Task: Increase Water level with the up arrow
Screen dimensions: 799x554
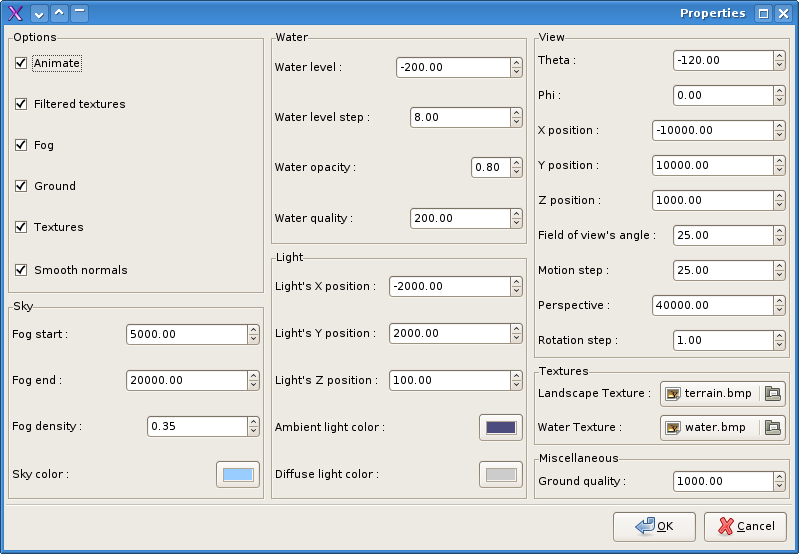Action: [x=516, y=63]
